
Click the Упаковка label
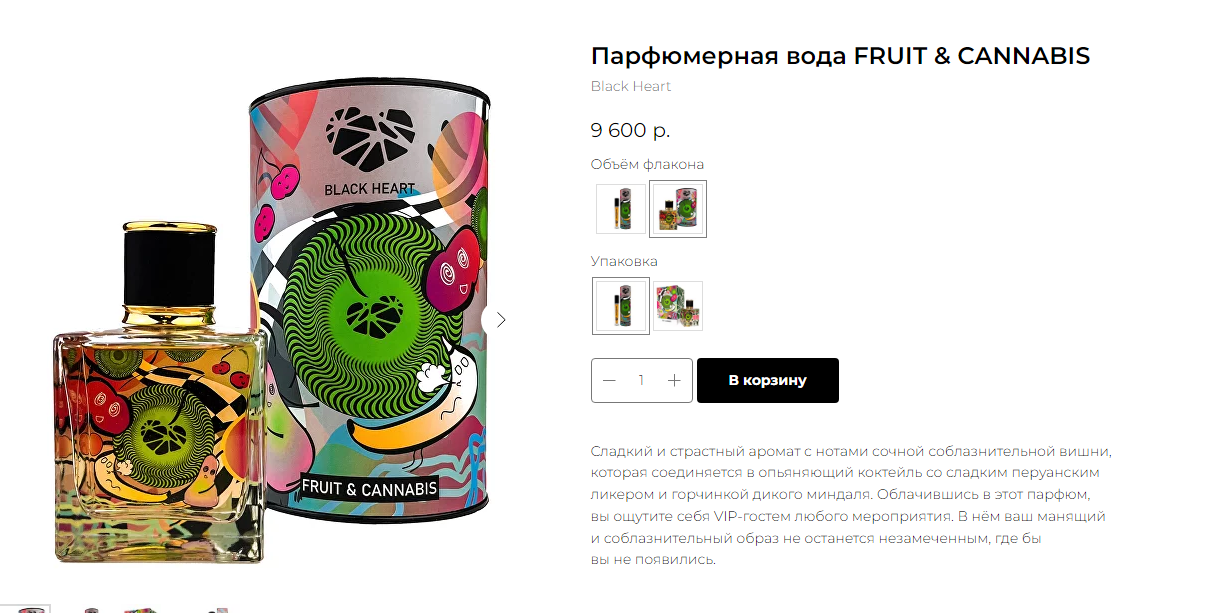click(624, 261)
